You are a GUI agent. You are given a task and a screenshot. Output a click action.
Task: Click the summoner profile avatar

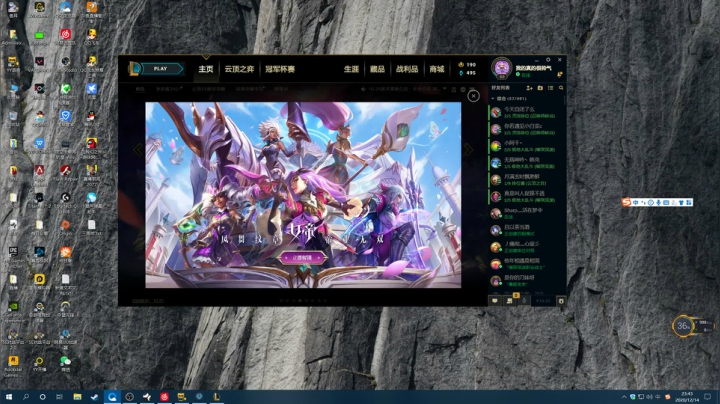click(501, 68)
